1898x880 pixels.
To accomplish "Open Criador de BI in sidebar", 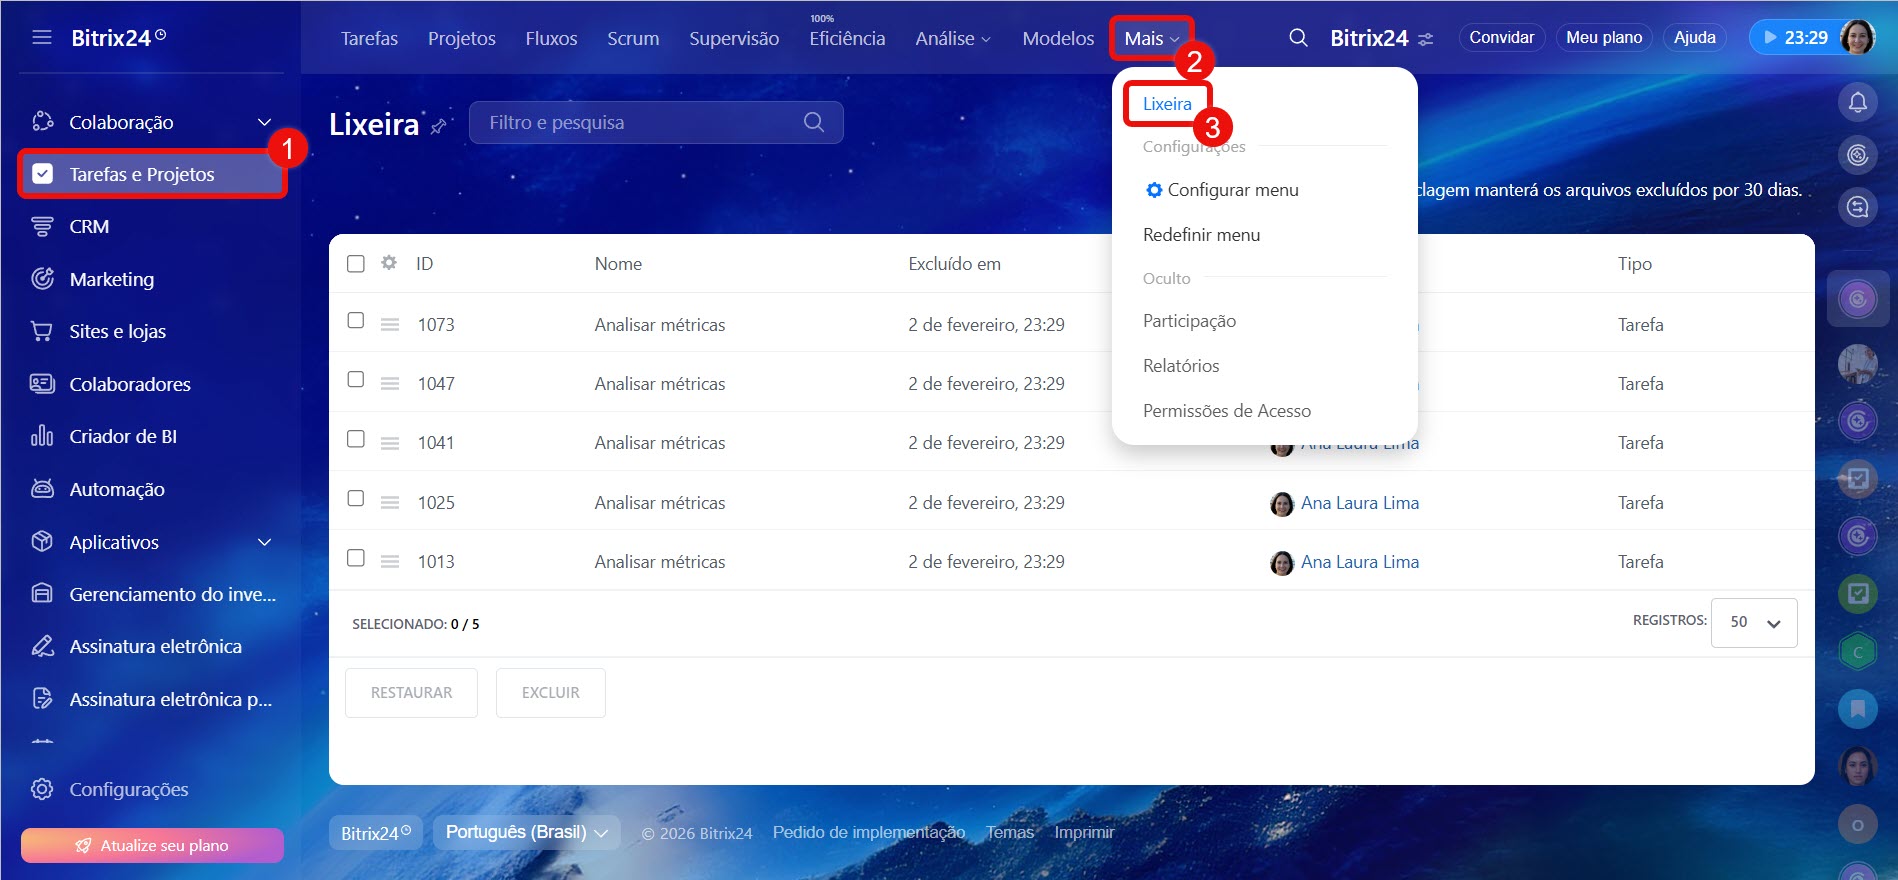I will tap(122, 437).
